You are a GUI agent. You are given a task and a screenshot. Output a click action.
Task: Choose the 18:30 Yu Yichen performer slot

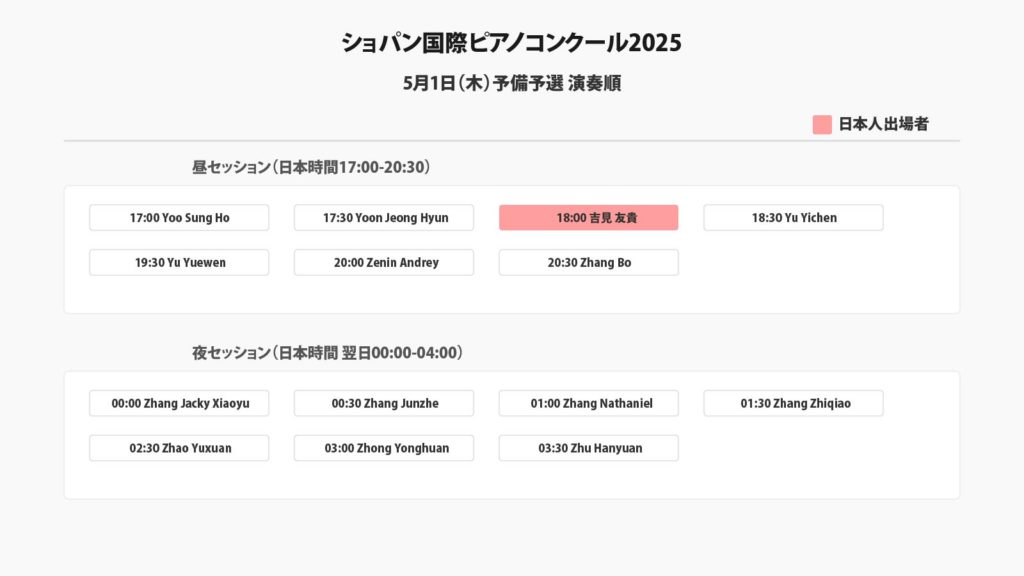tap(793, 218)
